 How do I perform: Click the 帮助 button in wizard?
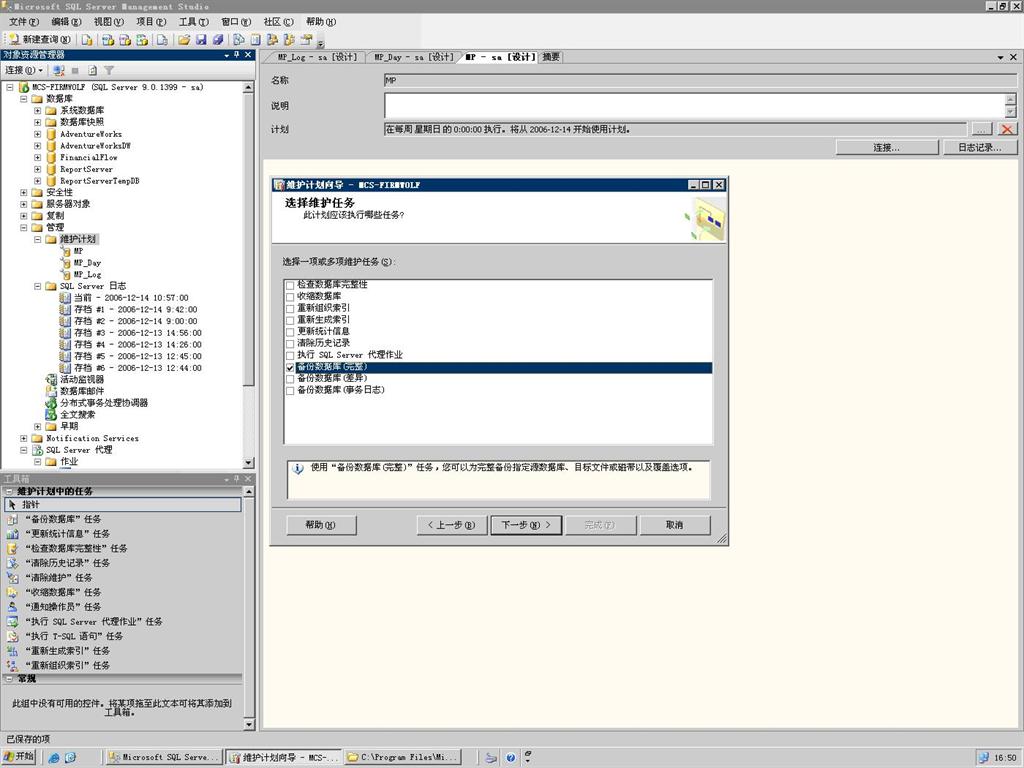(x=321, y=525)
